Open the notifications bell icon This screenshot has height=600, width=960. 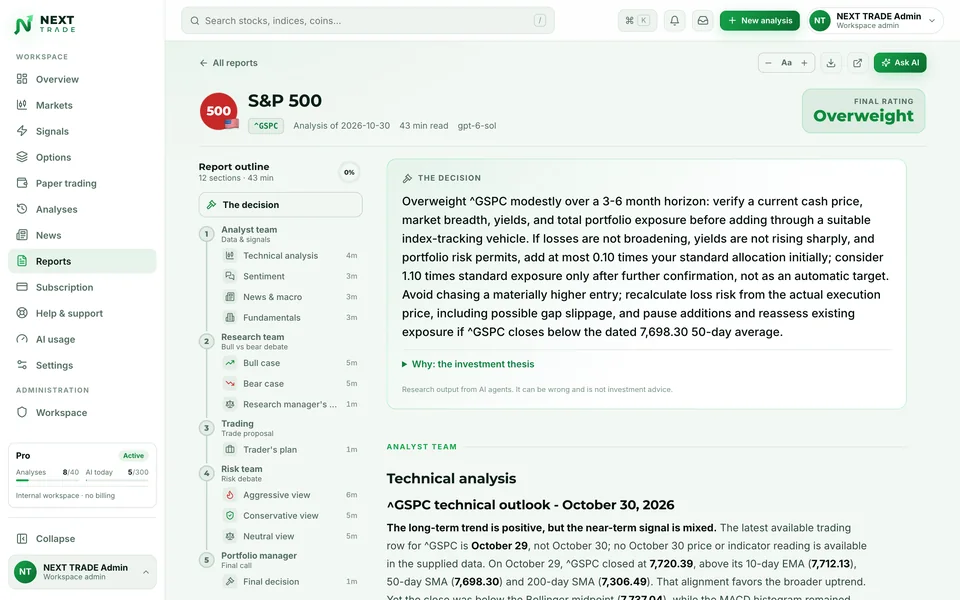pyautogui.click(x=674, y=20)
